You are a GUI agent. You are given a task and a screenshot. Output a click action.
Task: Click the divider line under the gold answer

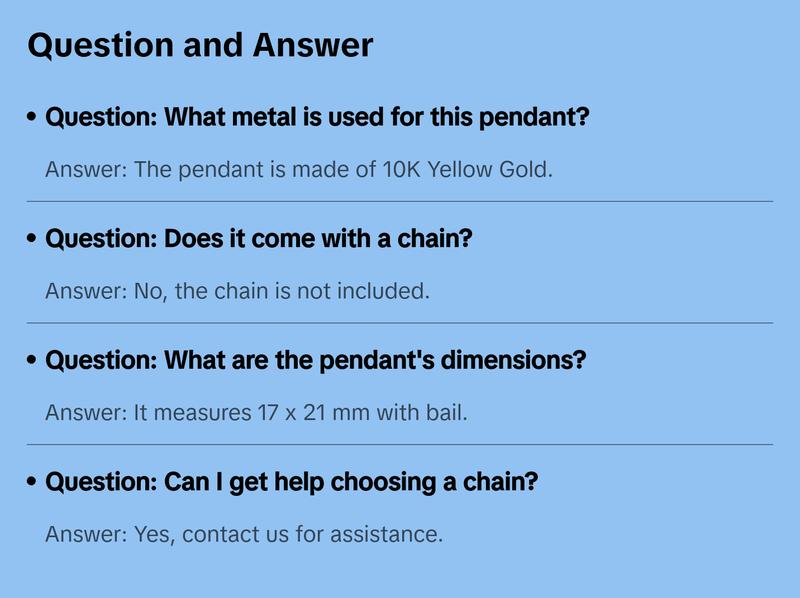[400, 201]
